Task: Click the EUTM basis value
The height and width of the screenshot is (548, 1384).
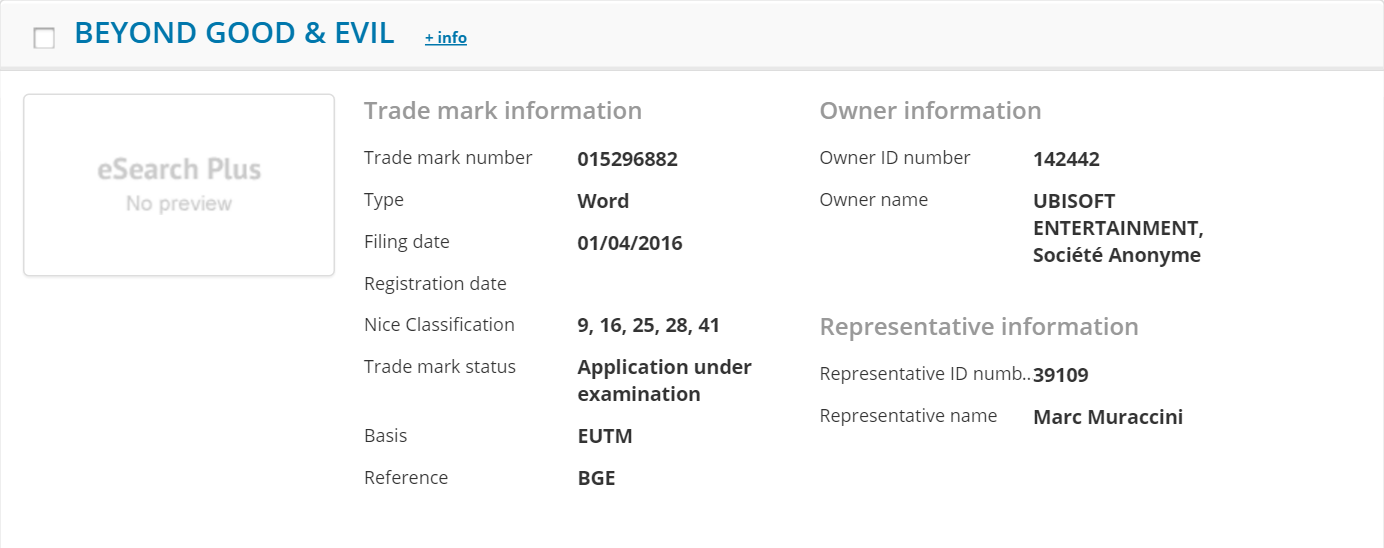Action: (x=605, y=436)
